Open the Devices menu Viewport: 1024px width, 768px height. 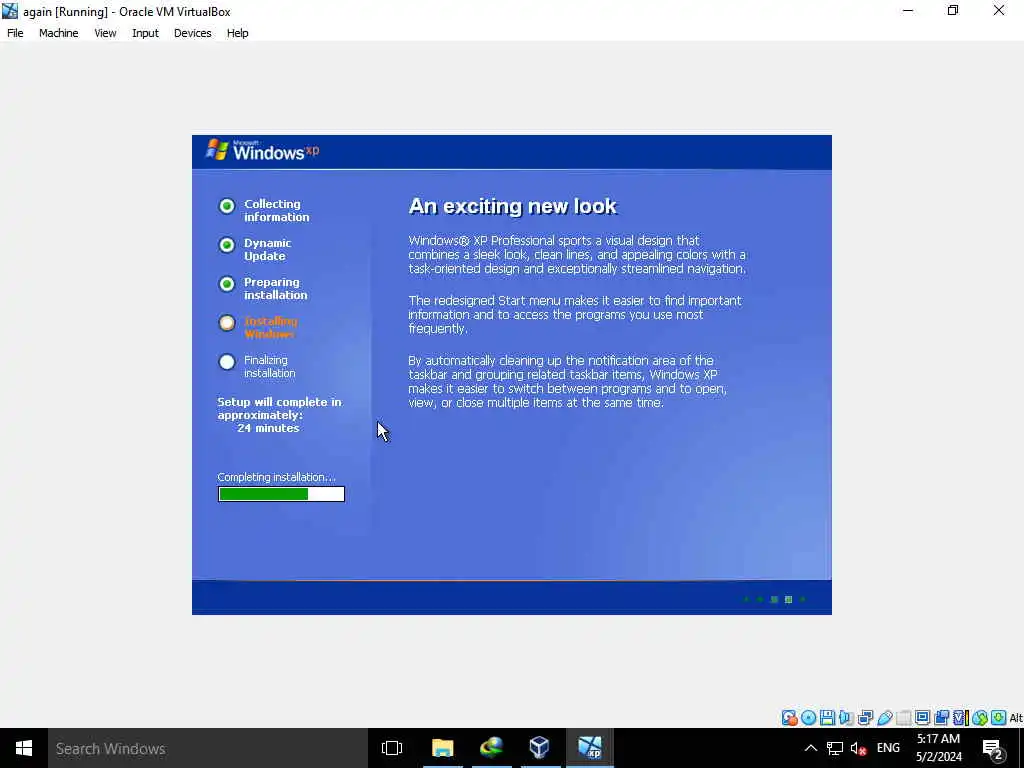click(193, 33)
